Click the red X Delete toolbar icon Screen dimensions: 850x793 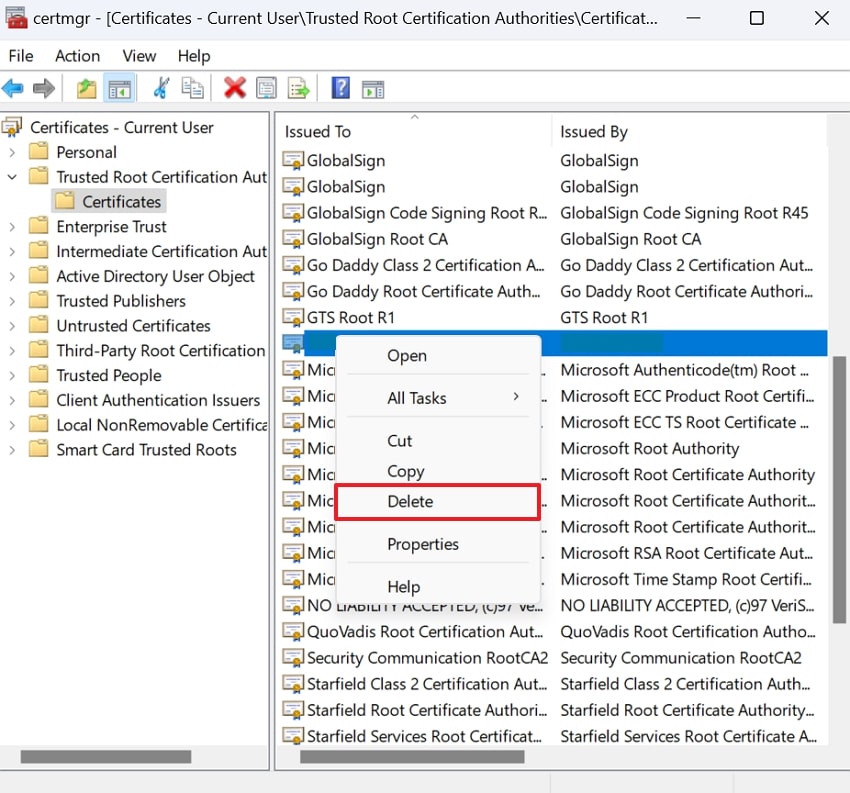[235, 88]
